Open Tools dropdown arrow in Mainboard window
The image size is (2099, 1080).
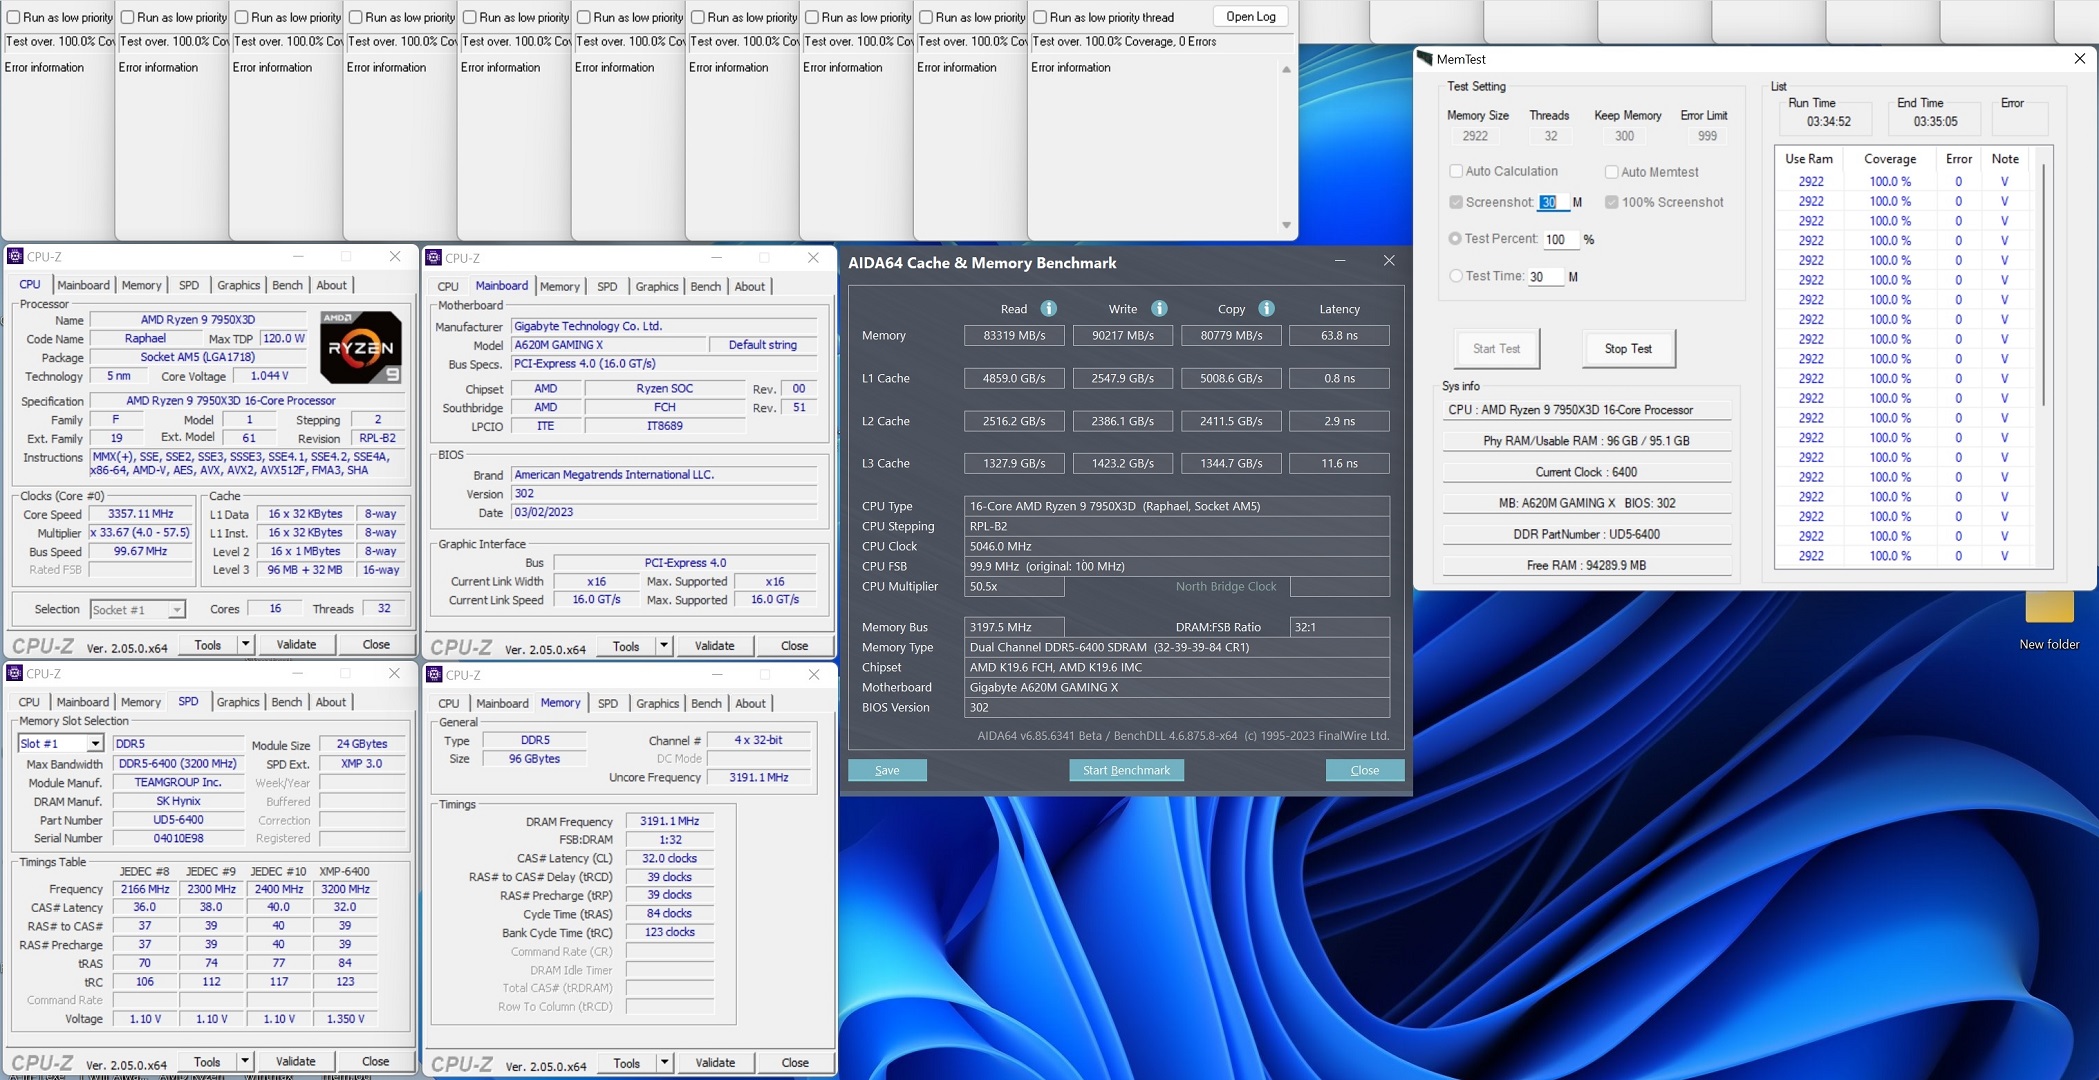(x=663, y=646)
